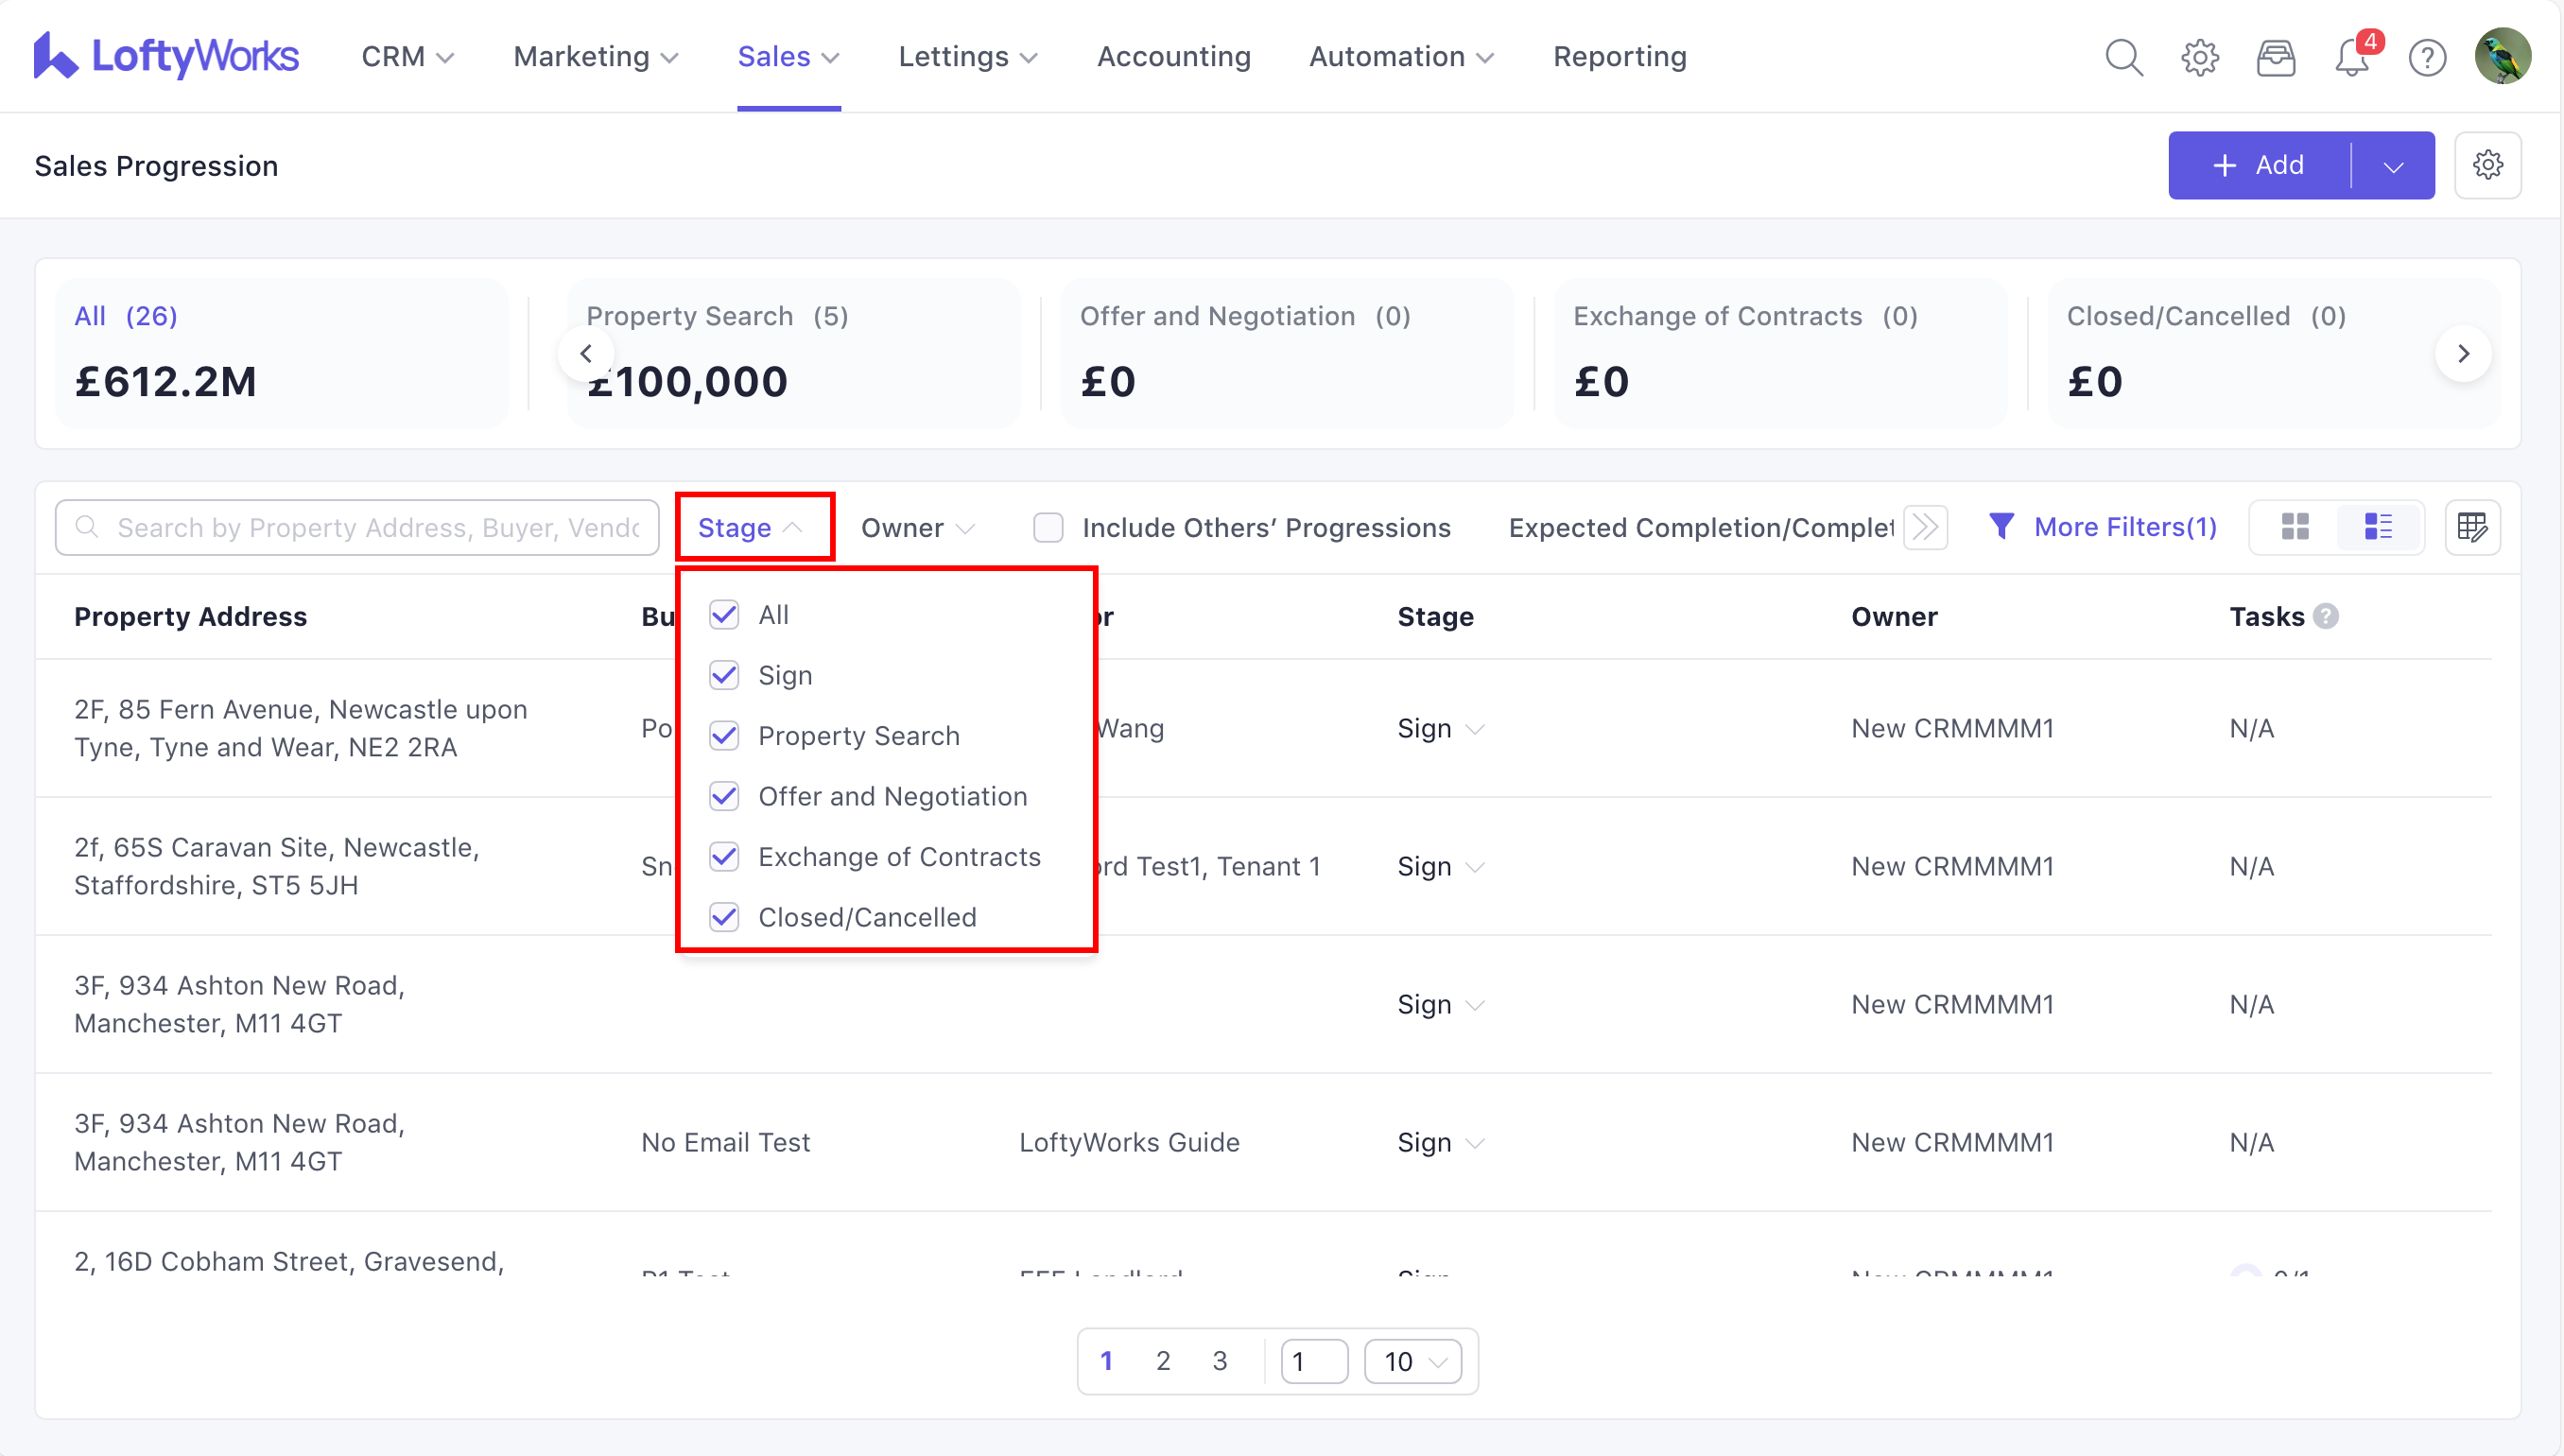2564x1456 pixels.
Task: Click the More Filters funnel icon
Action: coord(2001,526)
